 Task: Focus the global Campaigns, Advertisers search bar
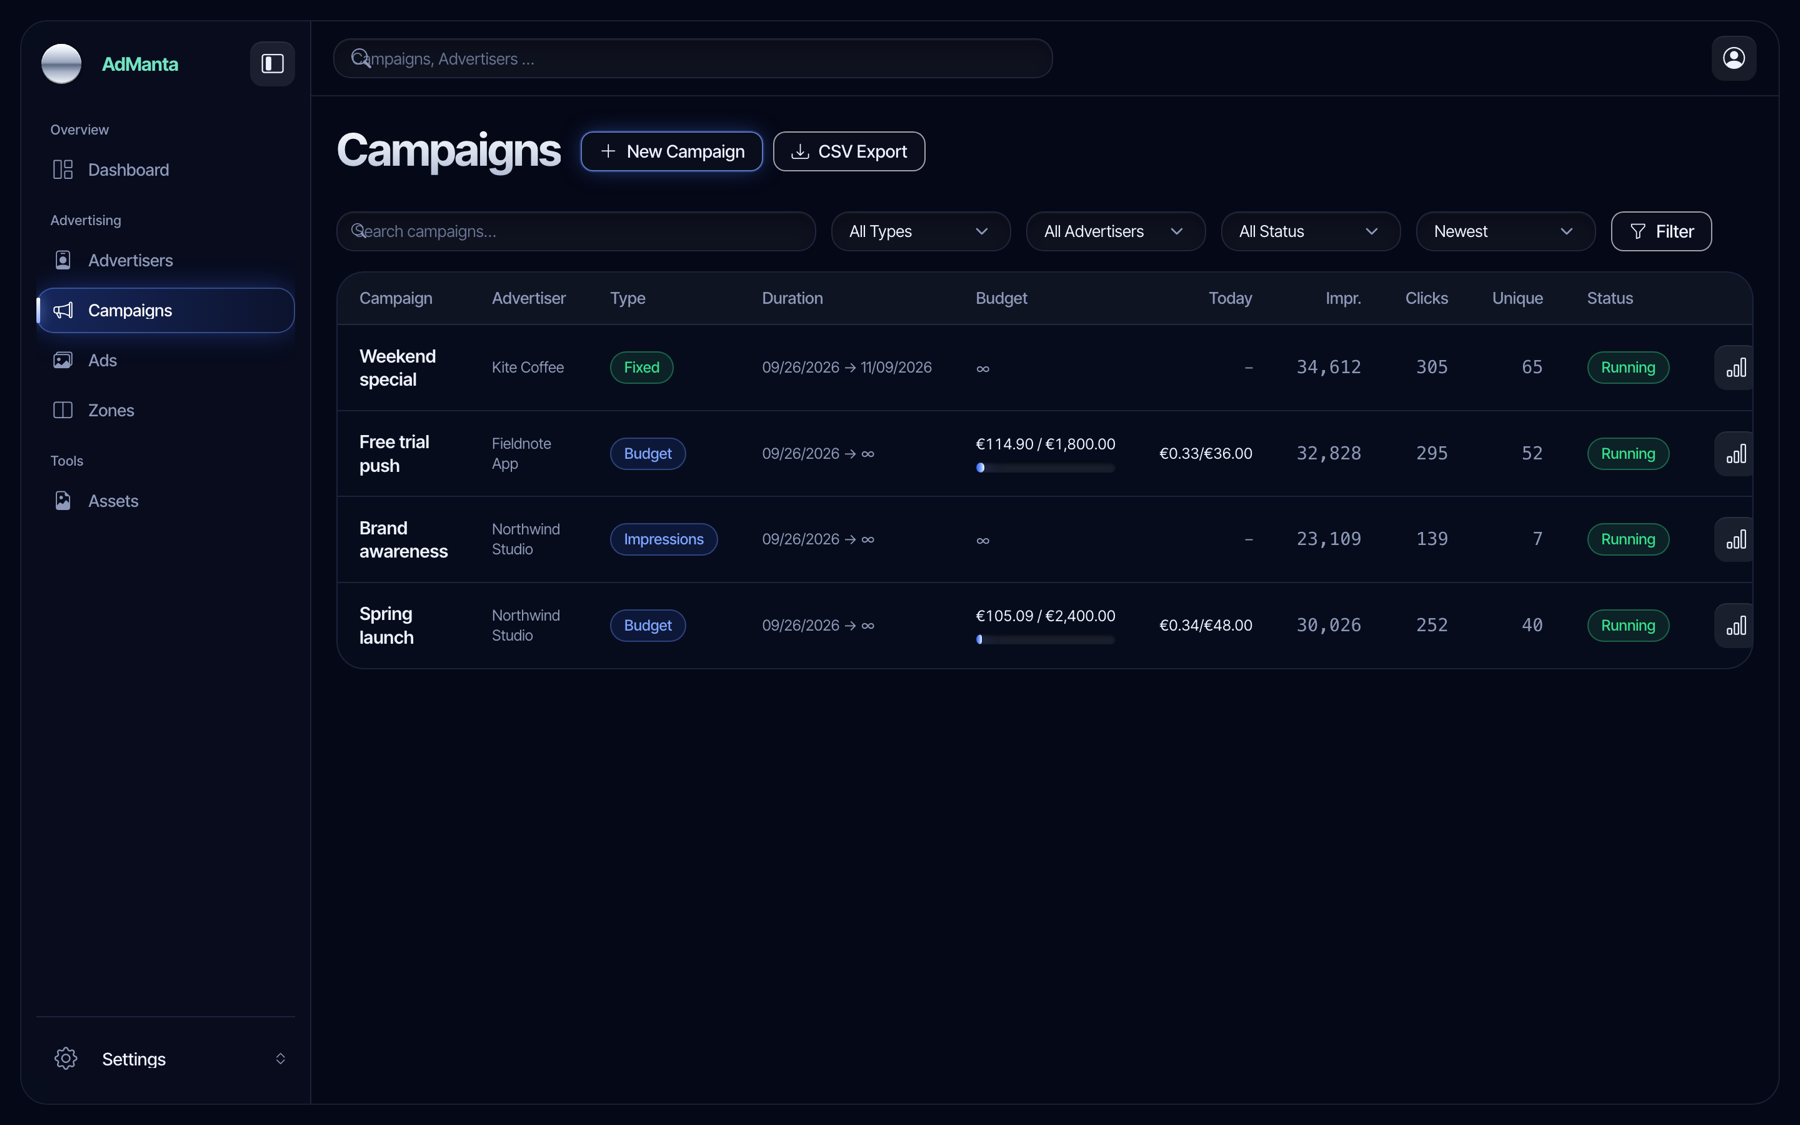click(692, 58)
